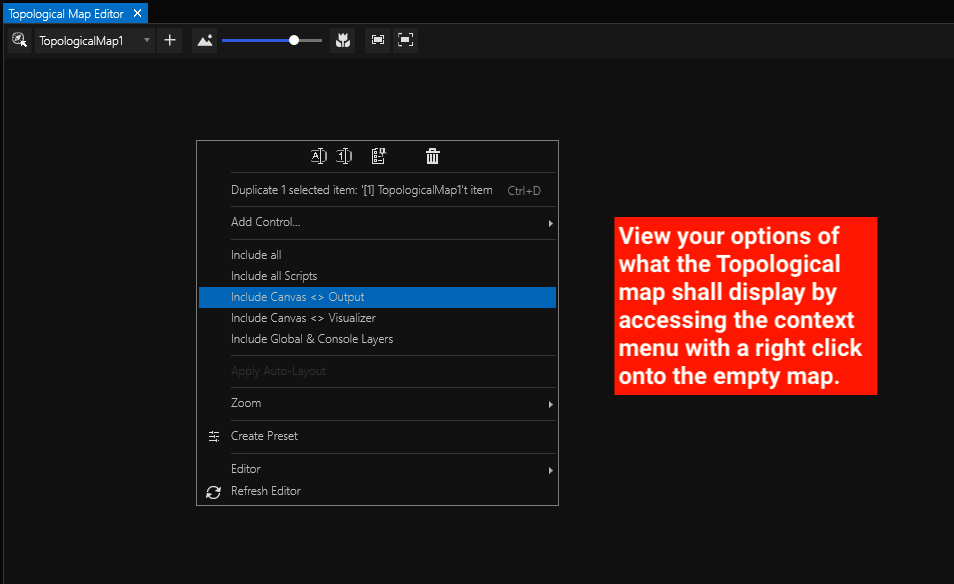Close the Topological Map Editor tab
The image size is (954, 584).
tap(137, 13)
